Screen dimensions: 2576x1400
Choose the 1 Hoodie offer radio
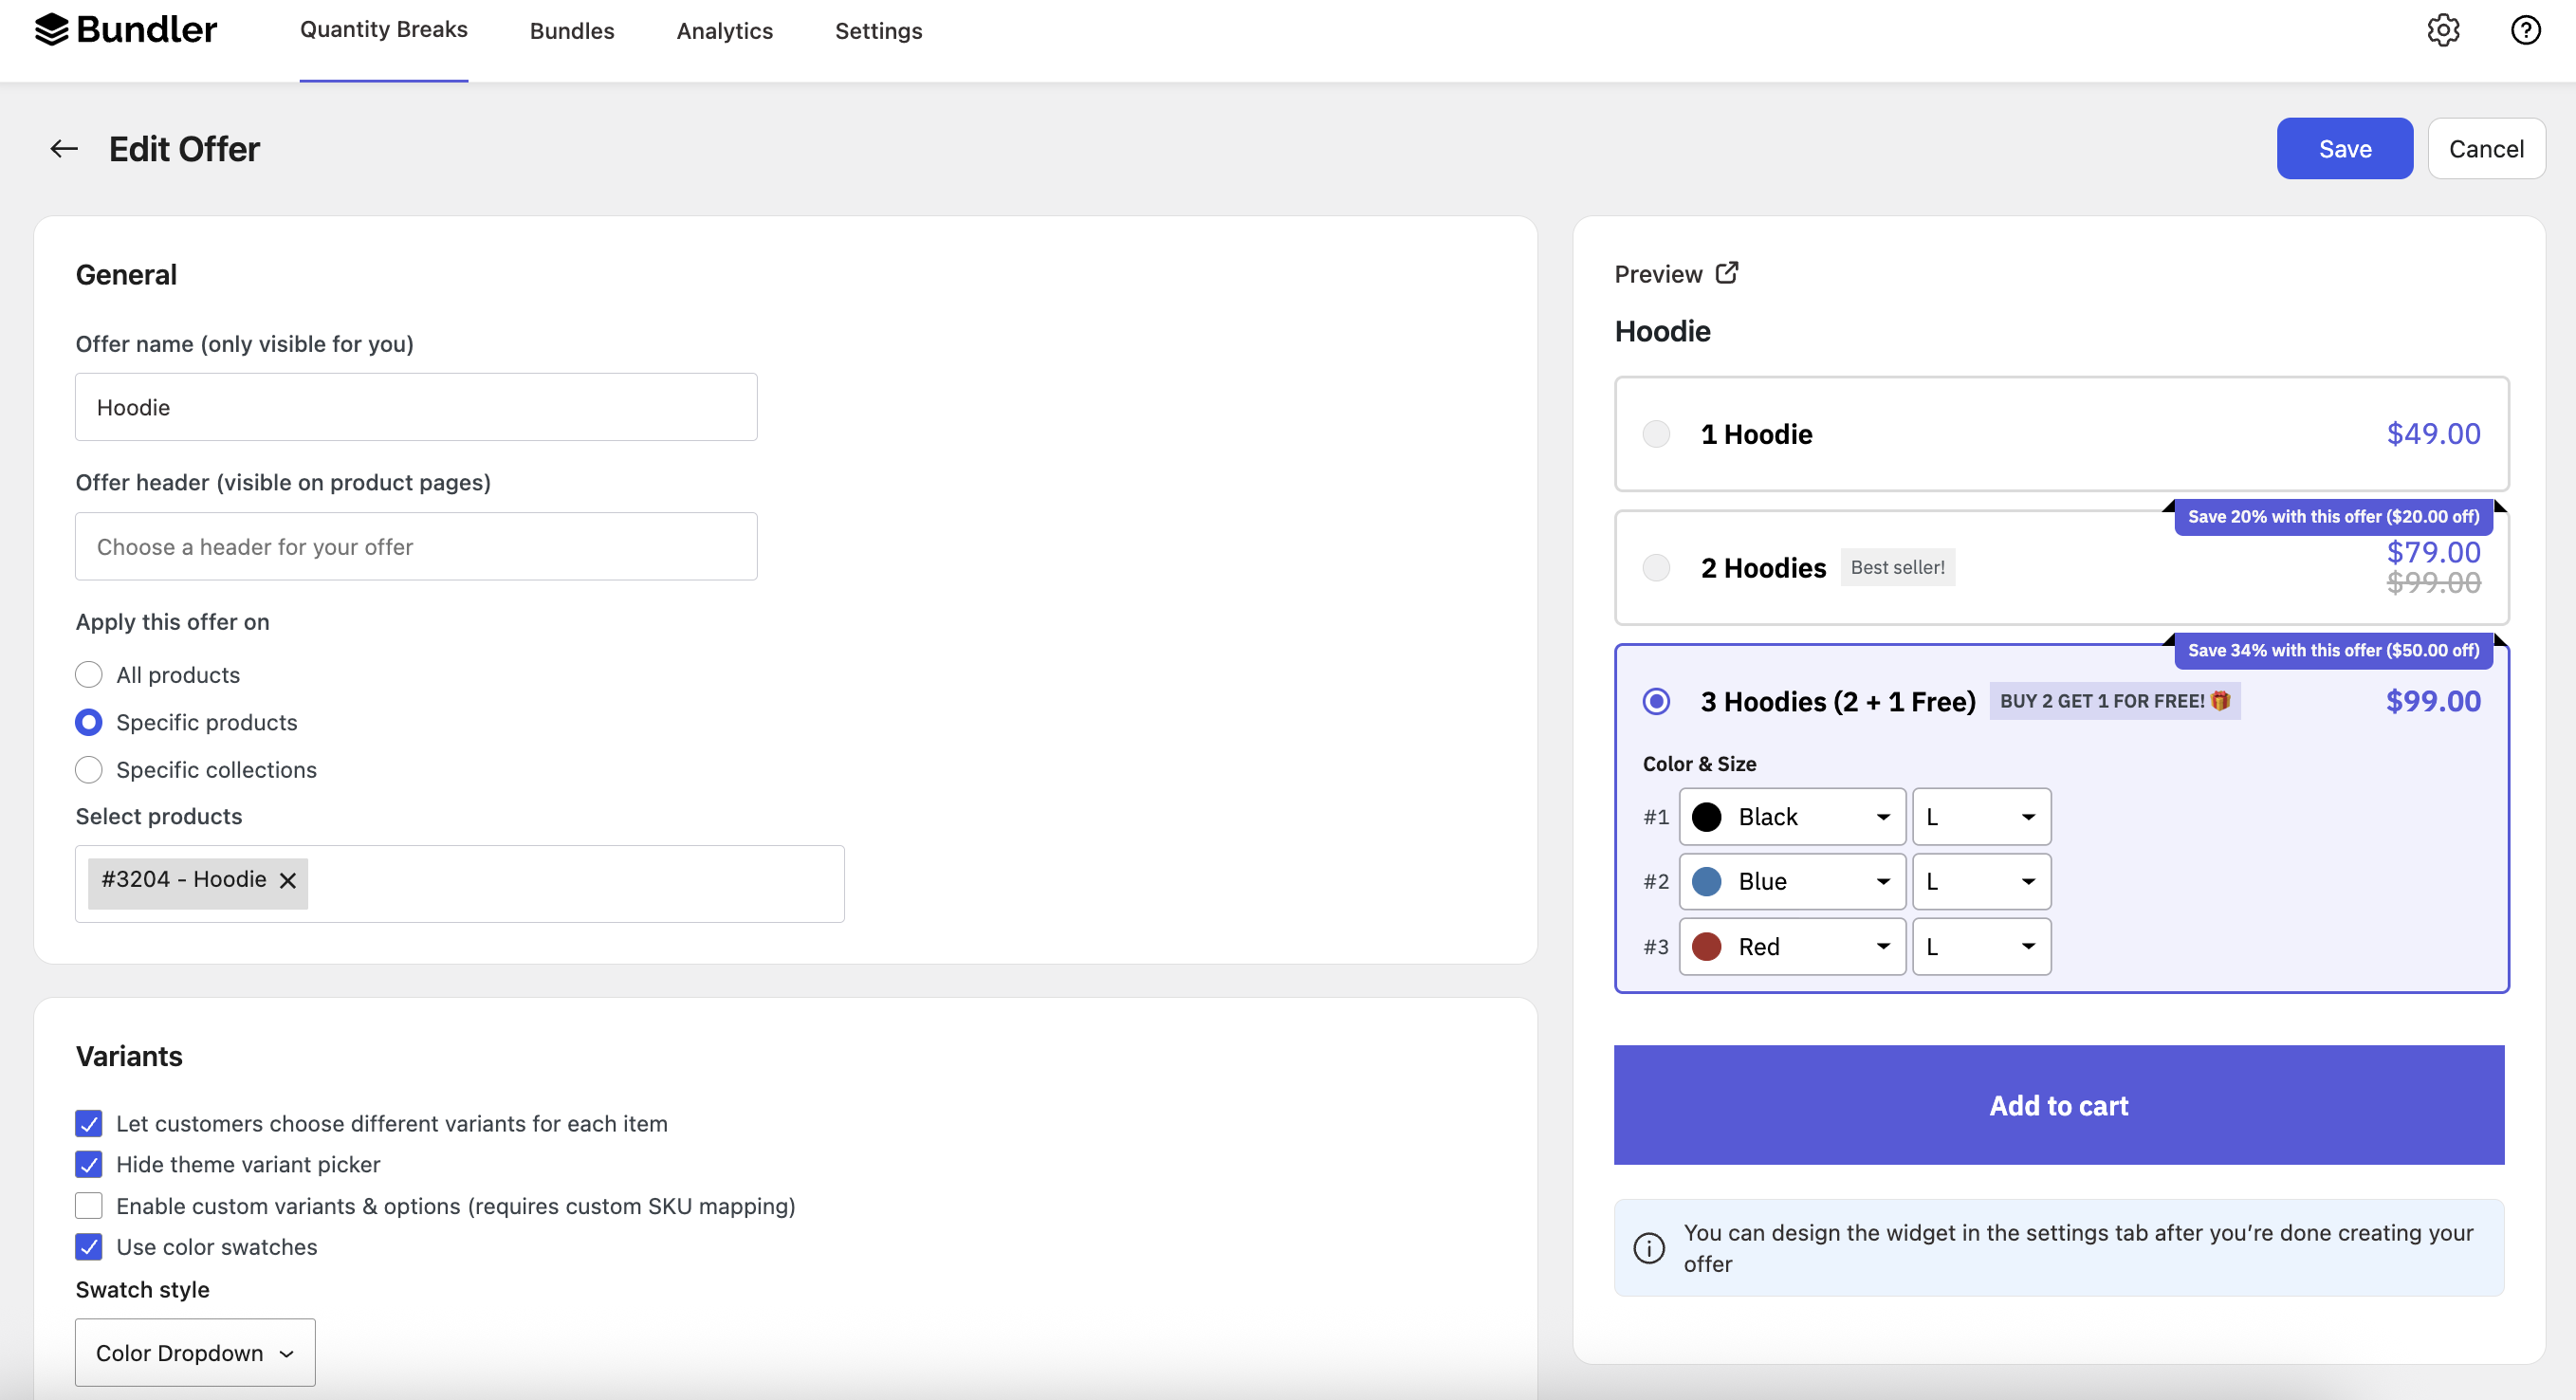(1656, 434)
